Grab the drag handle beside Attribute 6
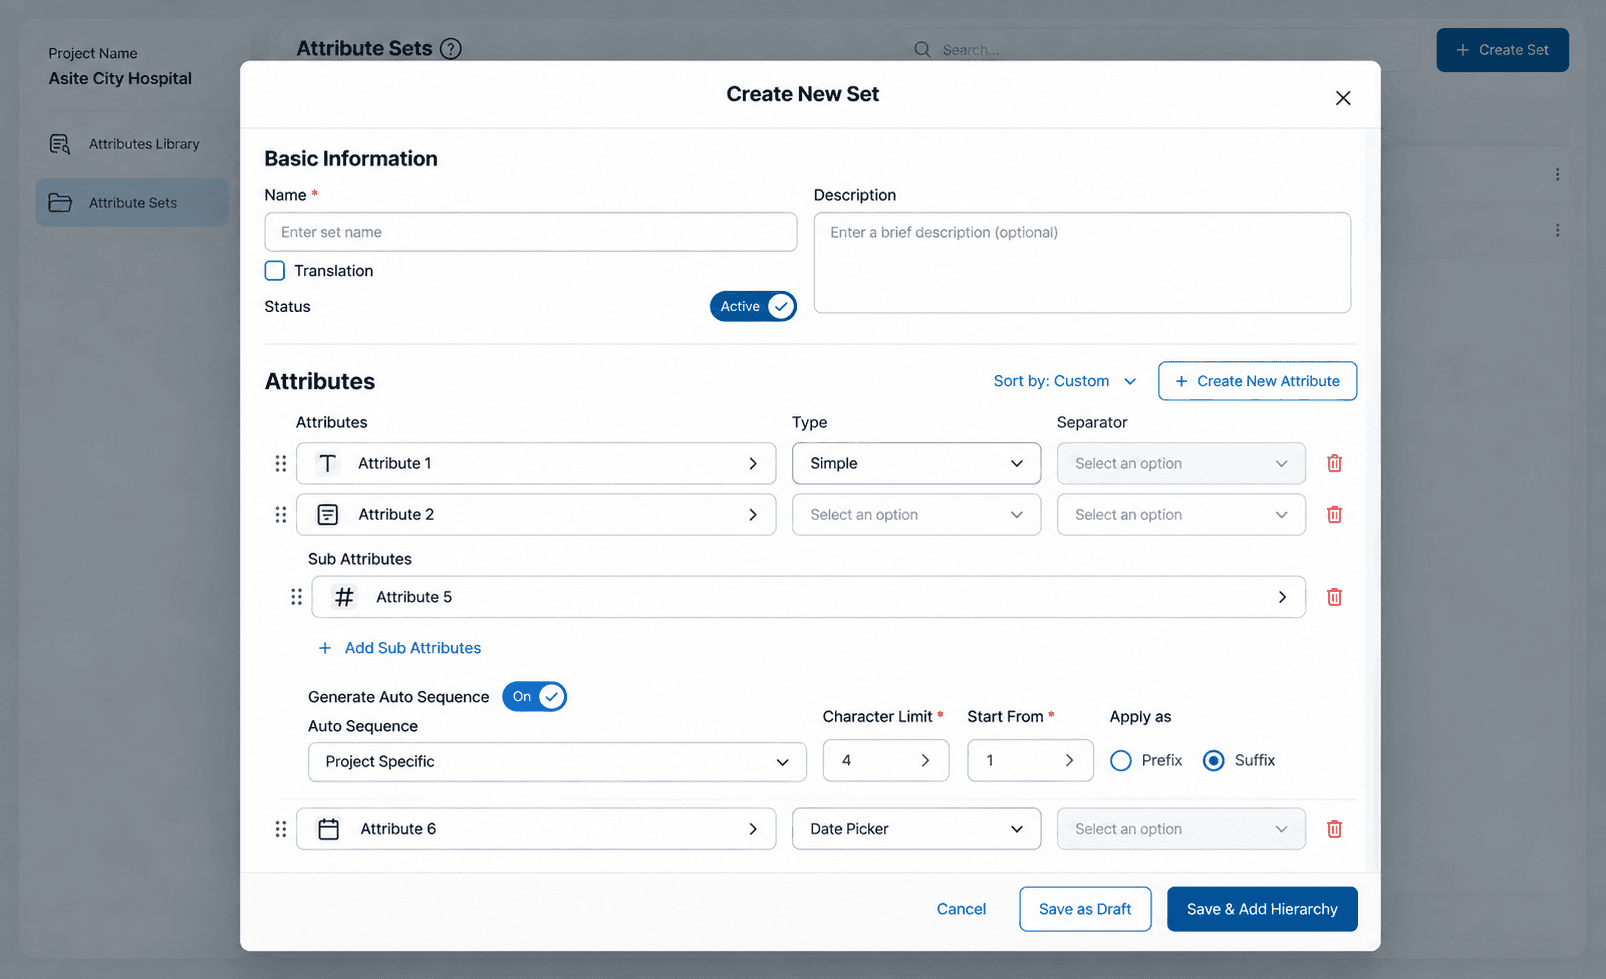This screenshot has width=1606, height=979. tap(280, 829)
